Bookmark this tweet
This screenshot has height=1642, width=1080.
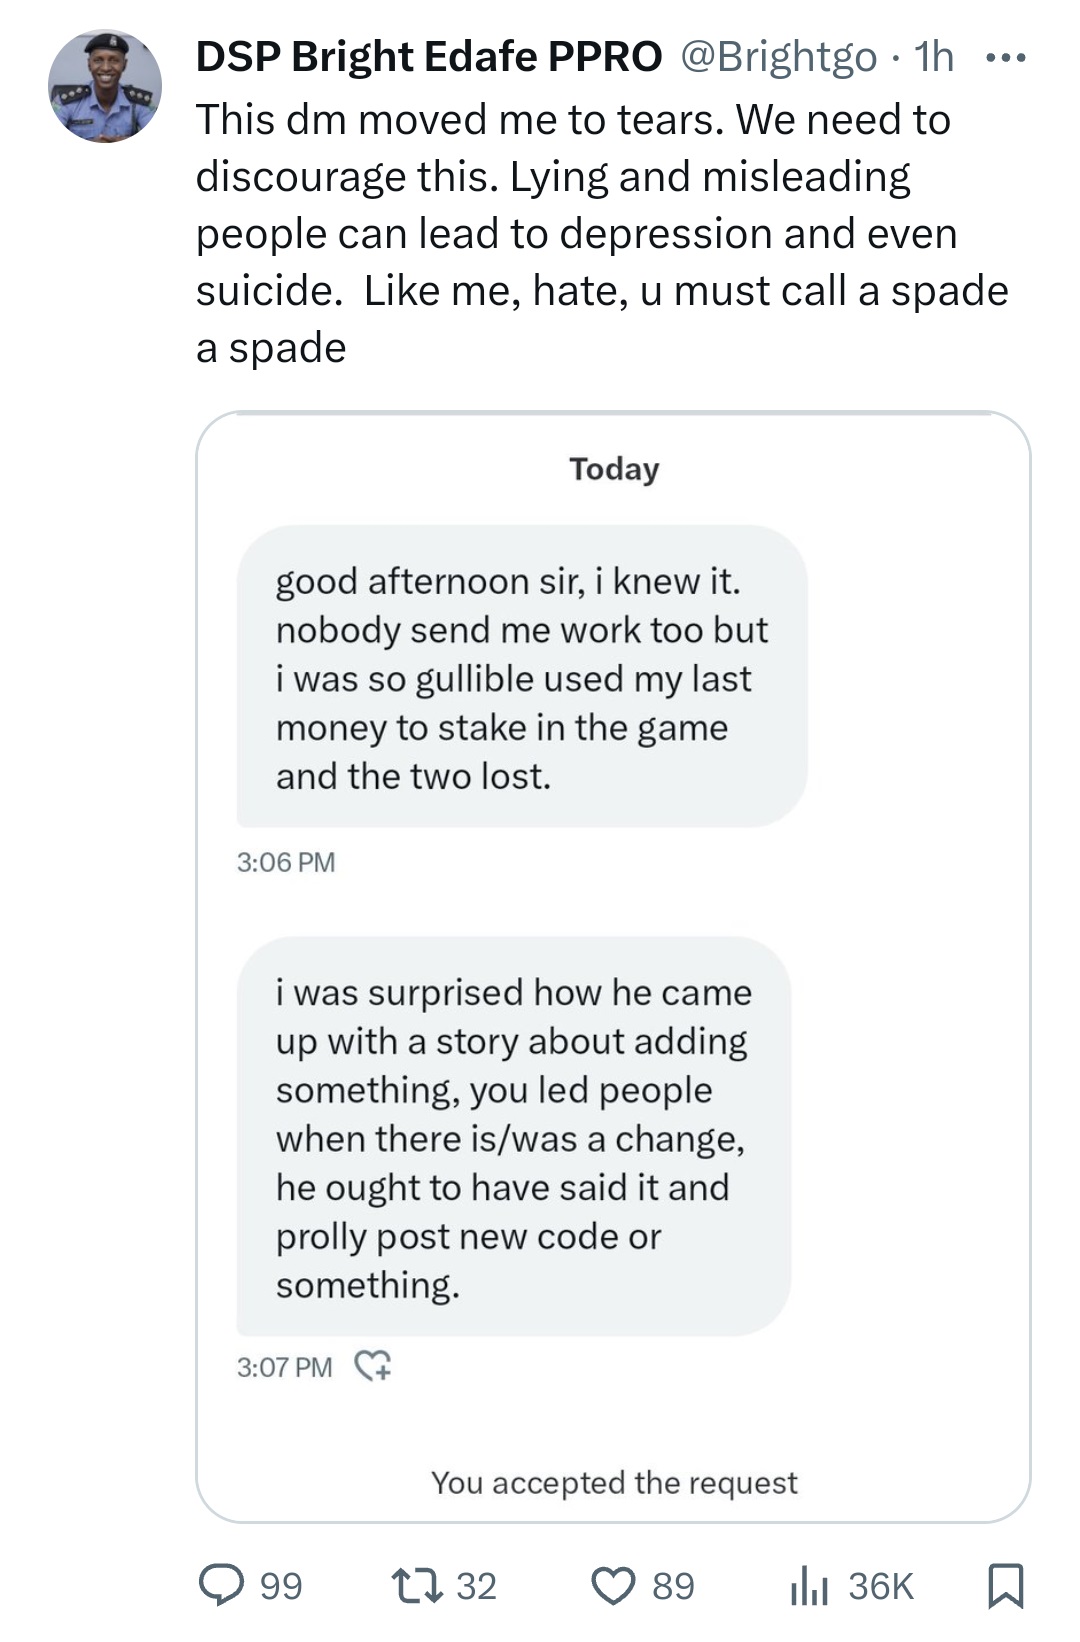click(x=1005, y=1586)
